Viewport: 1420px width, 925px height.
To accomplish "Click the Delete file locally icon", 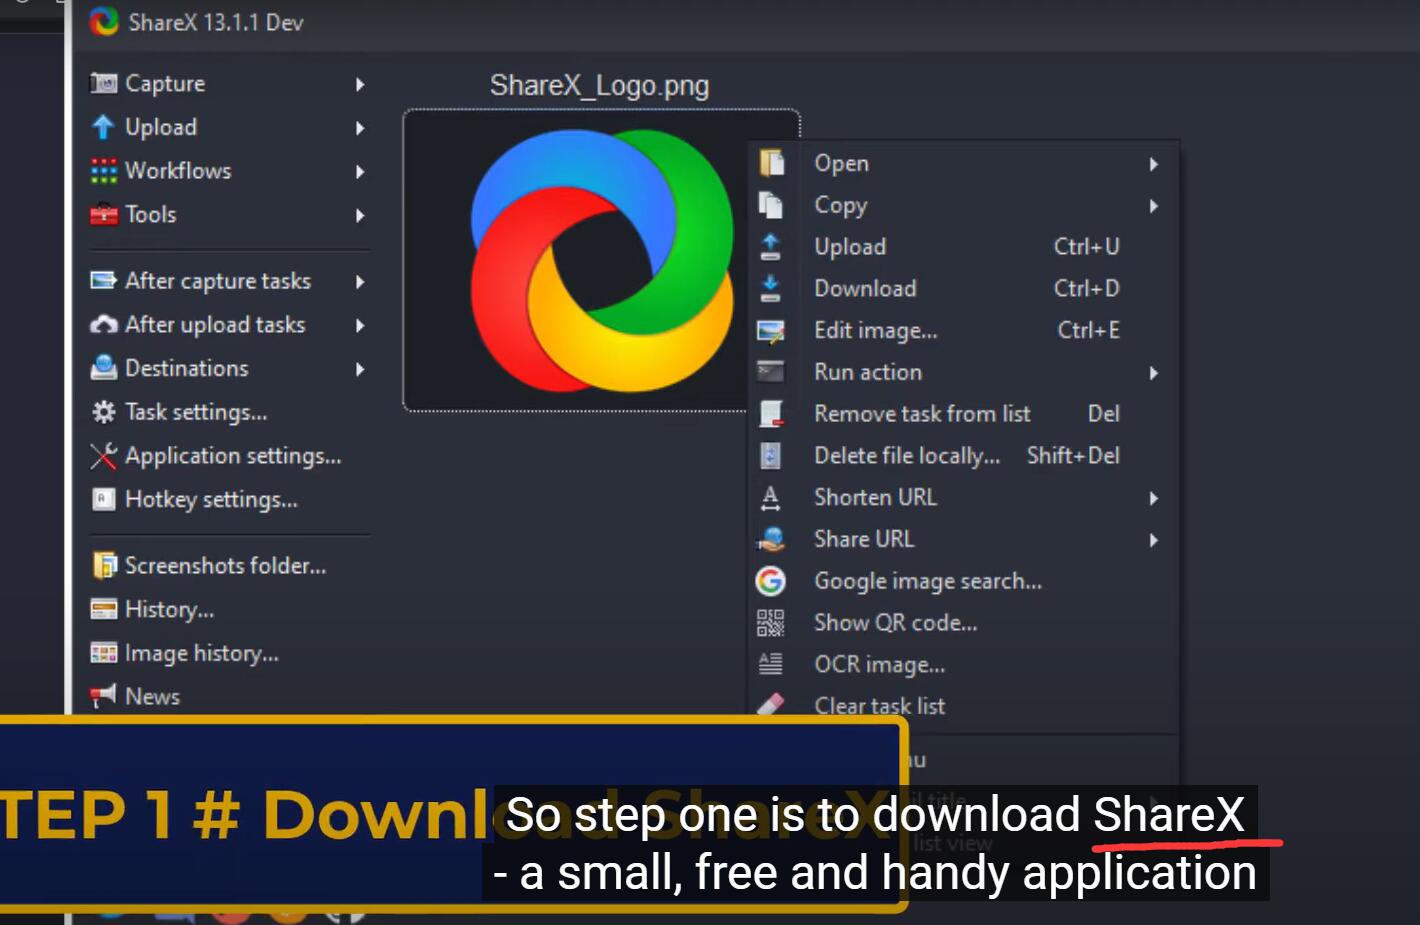I will (770, 456).
